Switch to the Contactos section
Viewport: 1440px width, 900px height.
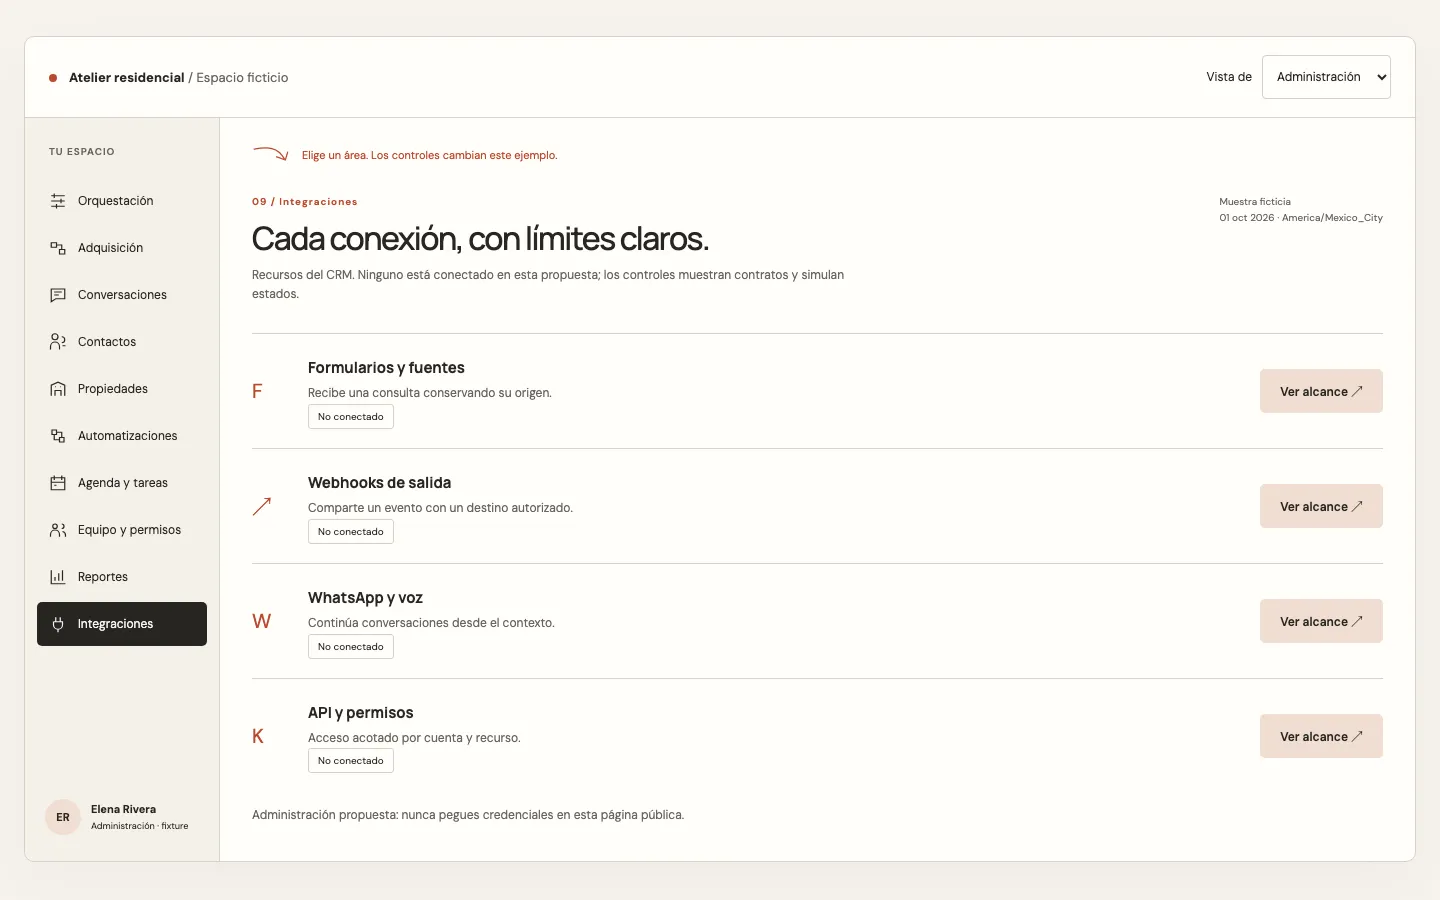pyautogui.click(x=122, y=342)
